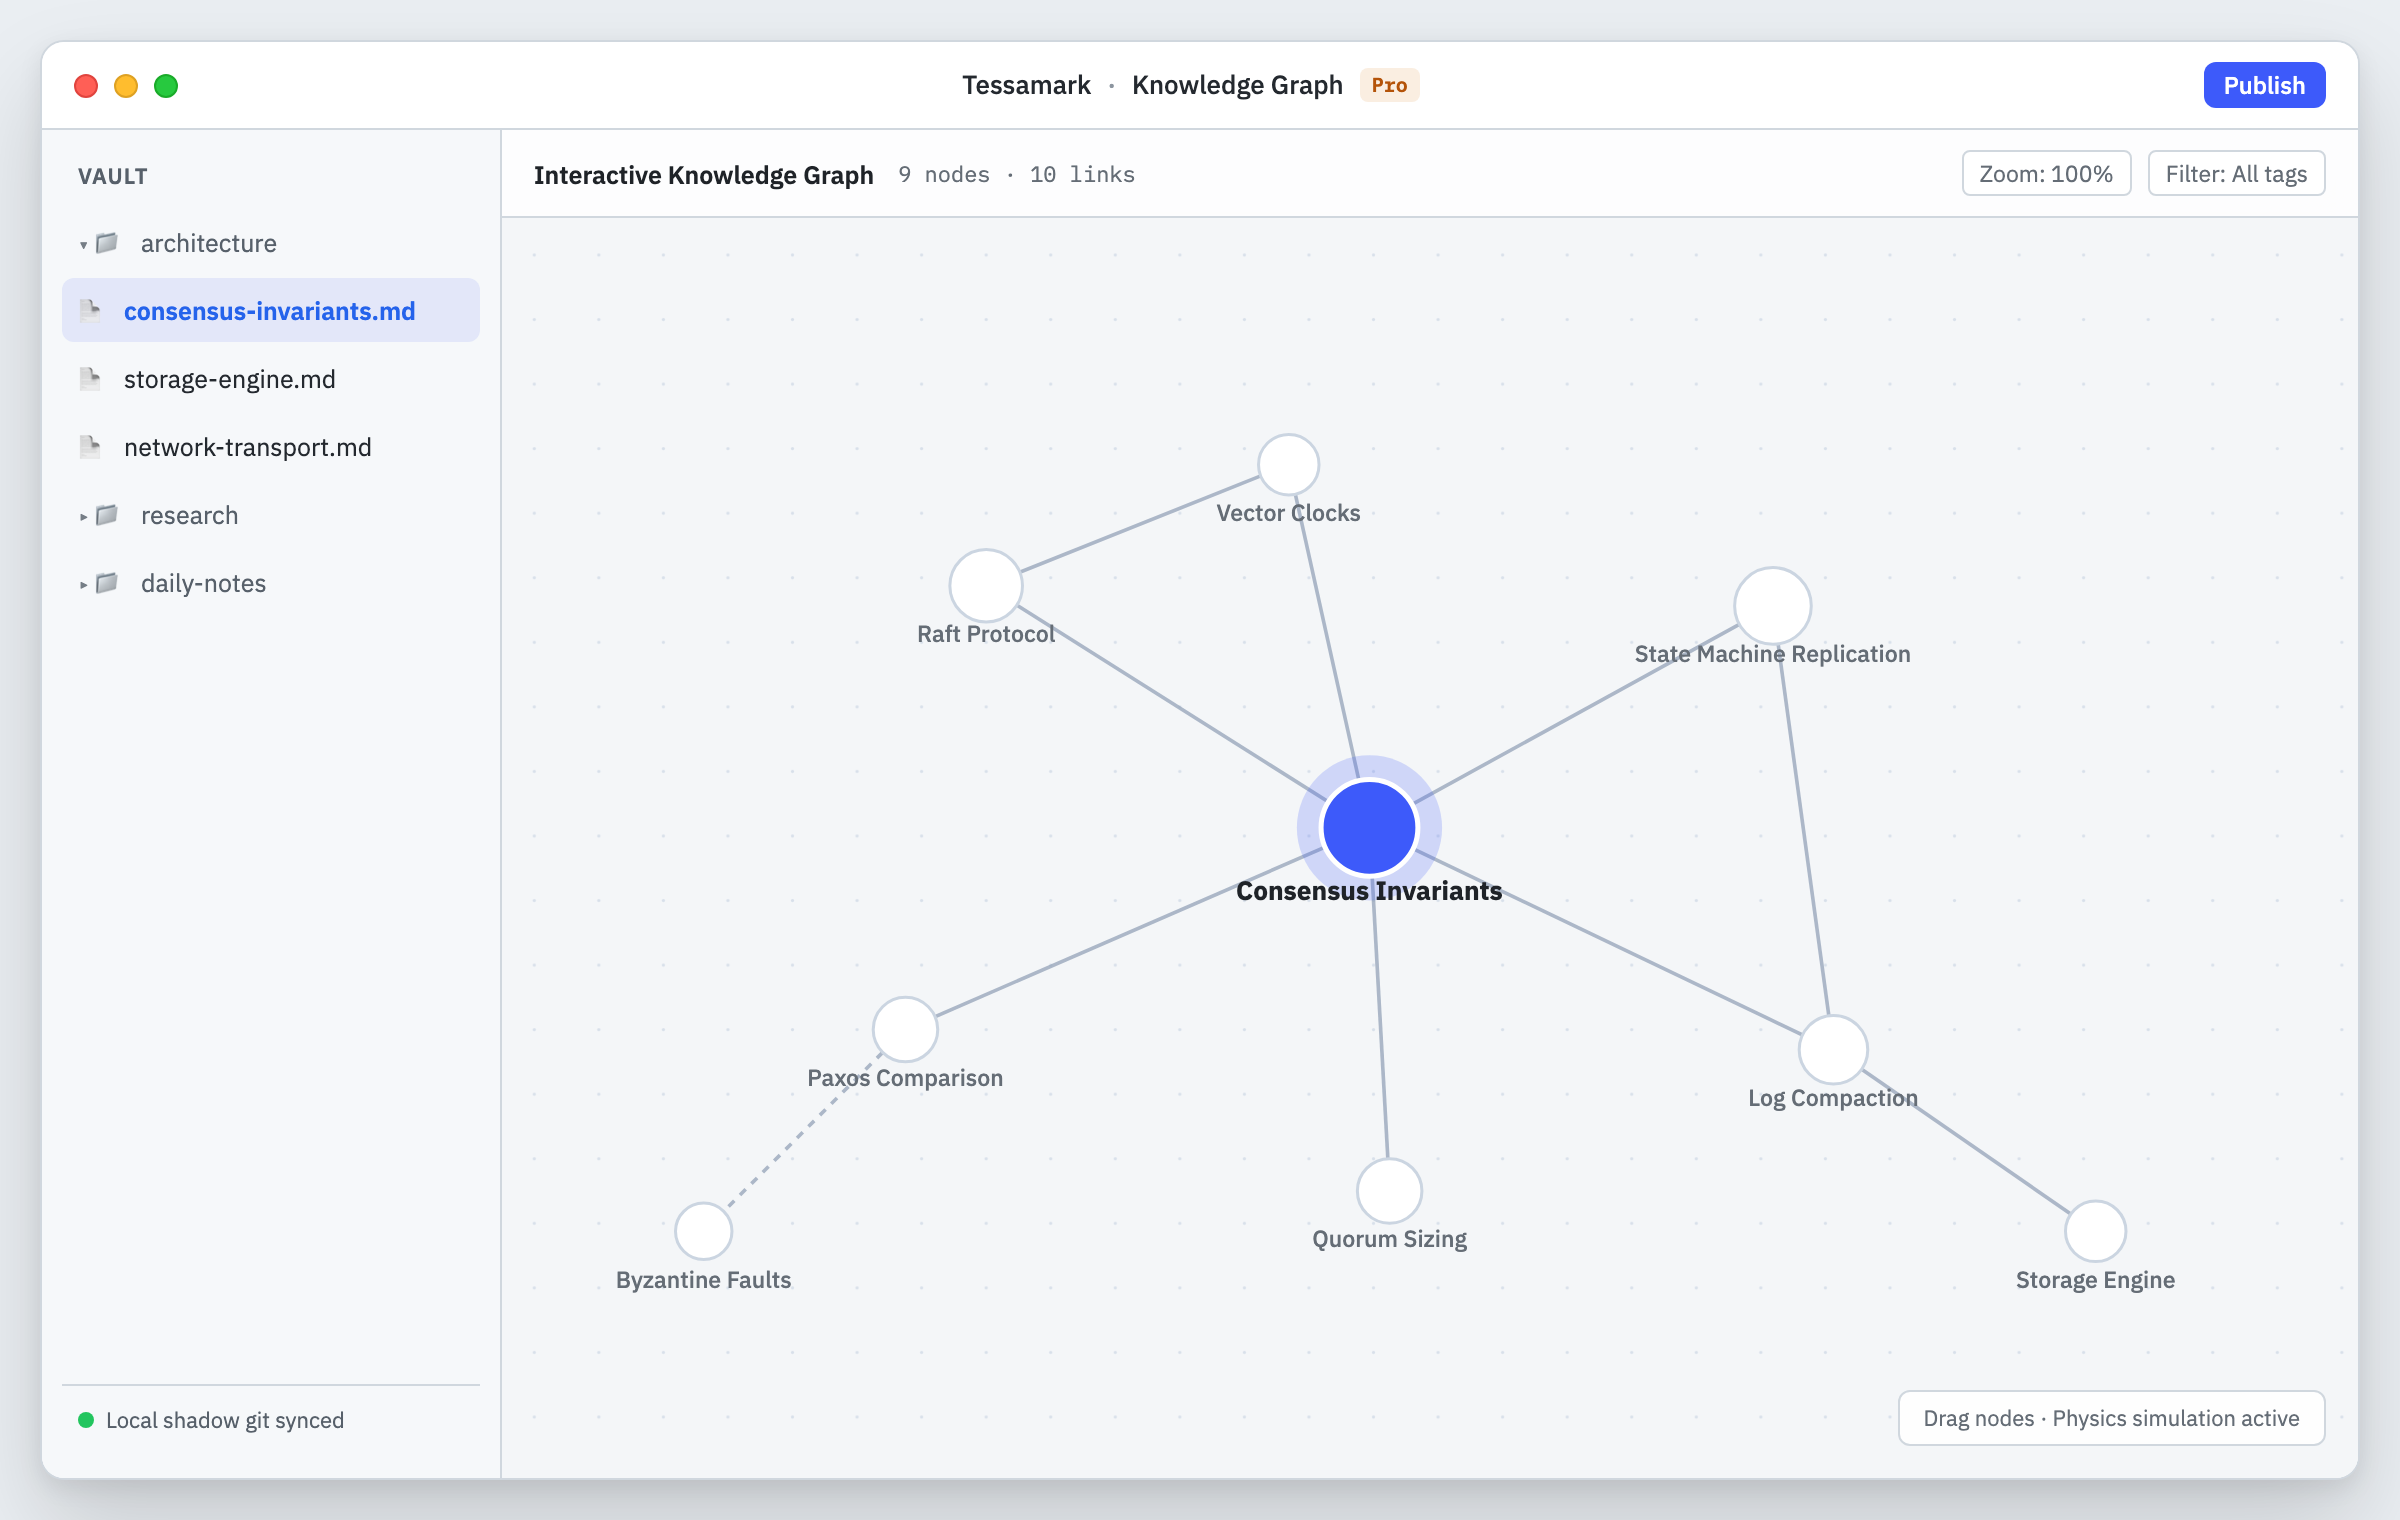Click the 'Knowledge Graph' title text
Image resolution: width=2400 pixels, height=1520 pixels.
tap(1237, 85)
